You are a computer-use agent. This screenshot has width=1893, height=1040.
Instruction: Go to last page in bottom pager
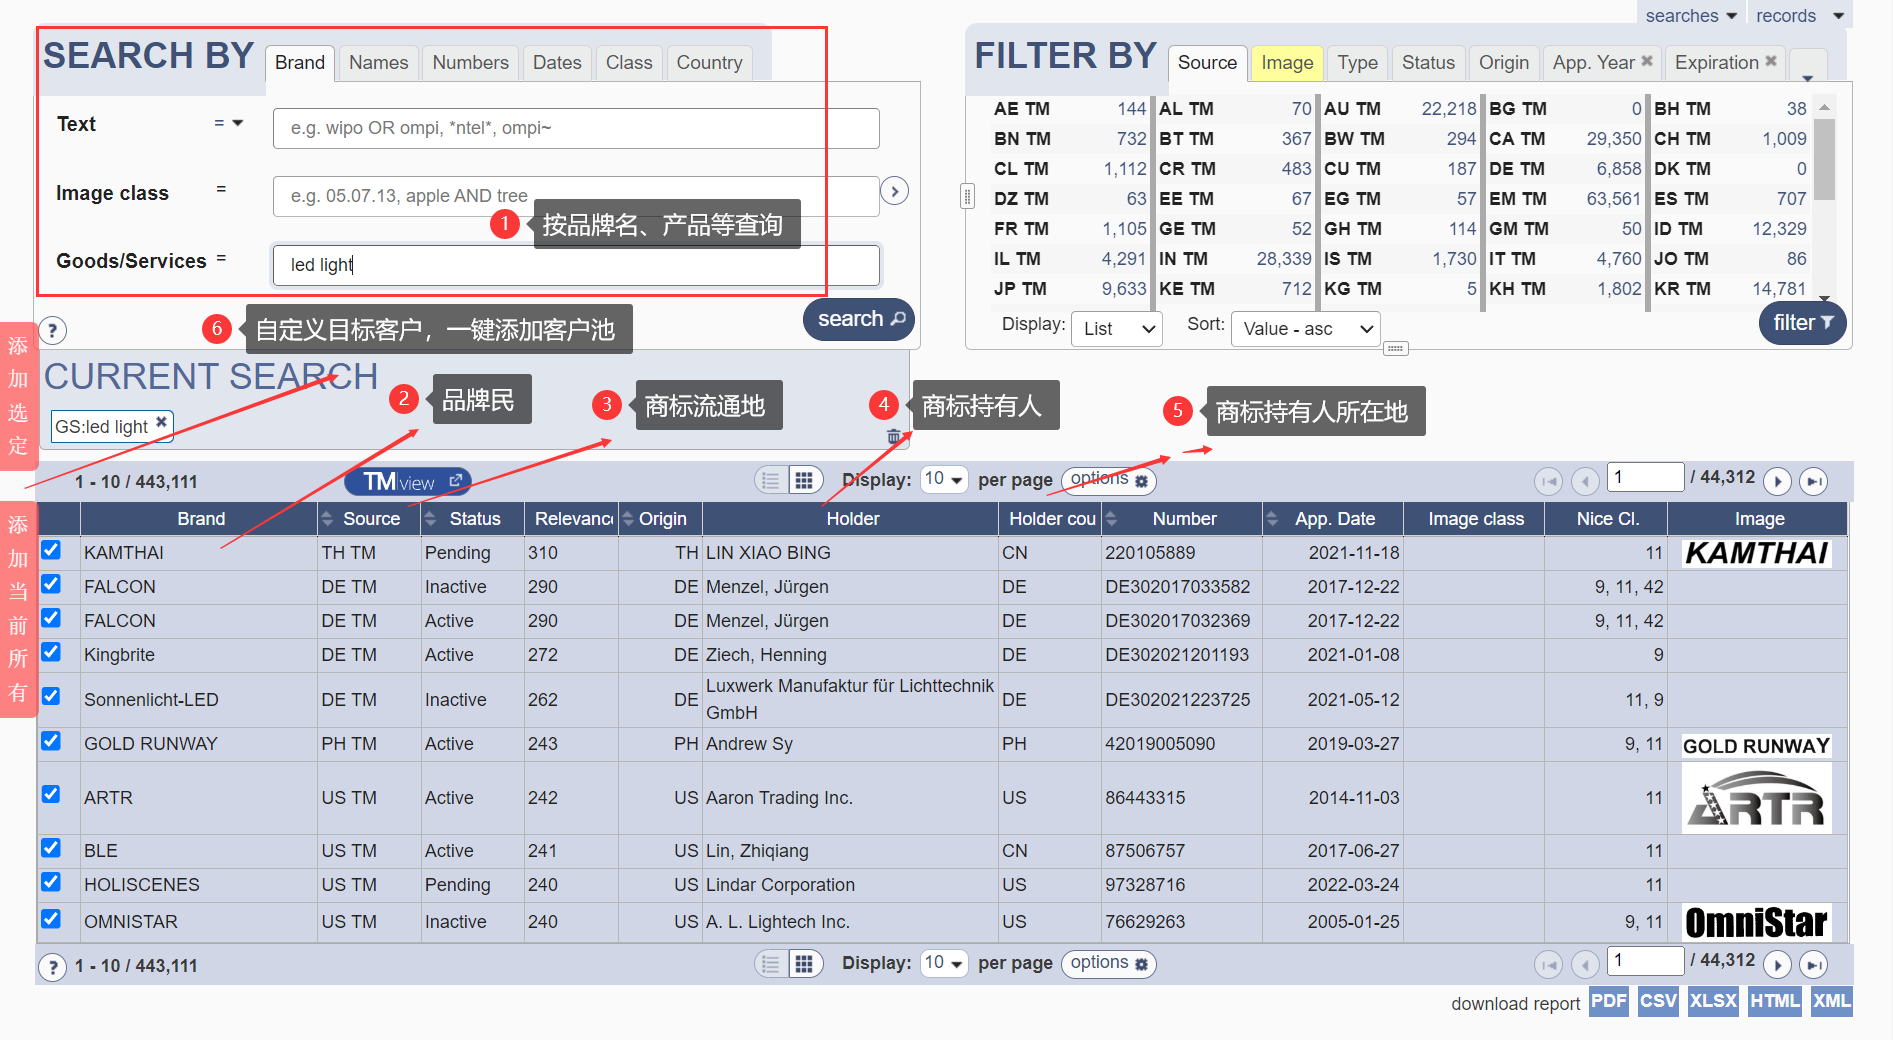tap(1813, 965)
